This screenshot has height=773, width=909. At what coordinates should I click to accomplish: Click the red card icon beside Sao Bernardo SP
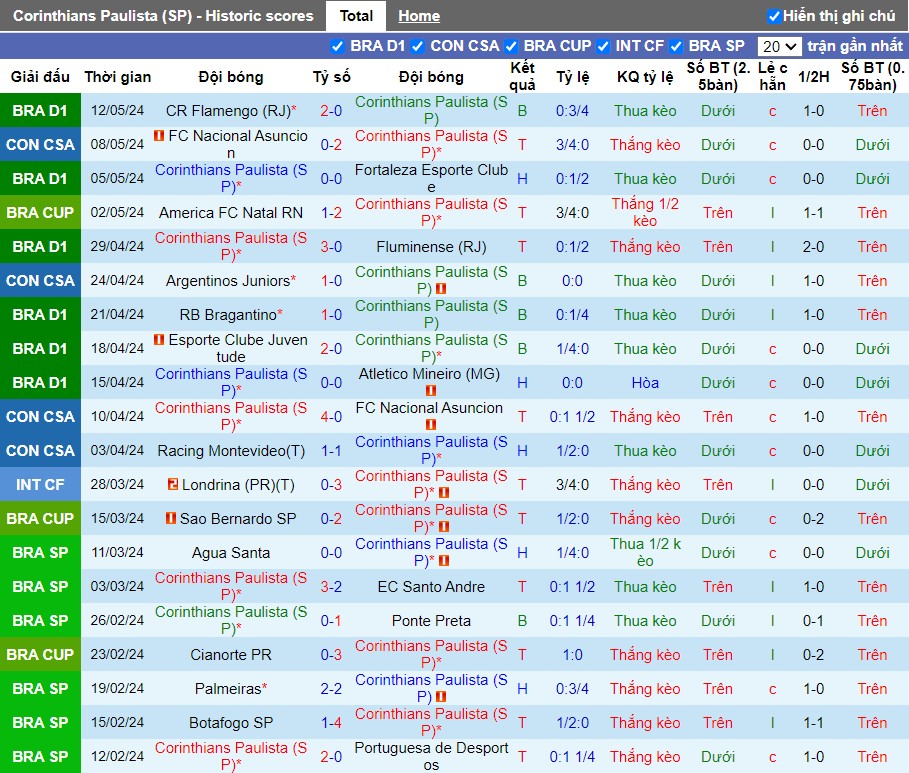(170, 518)
